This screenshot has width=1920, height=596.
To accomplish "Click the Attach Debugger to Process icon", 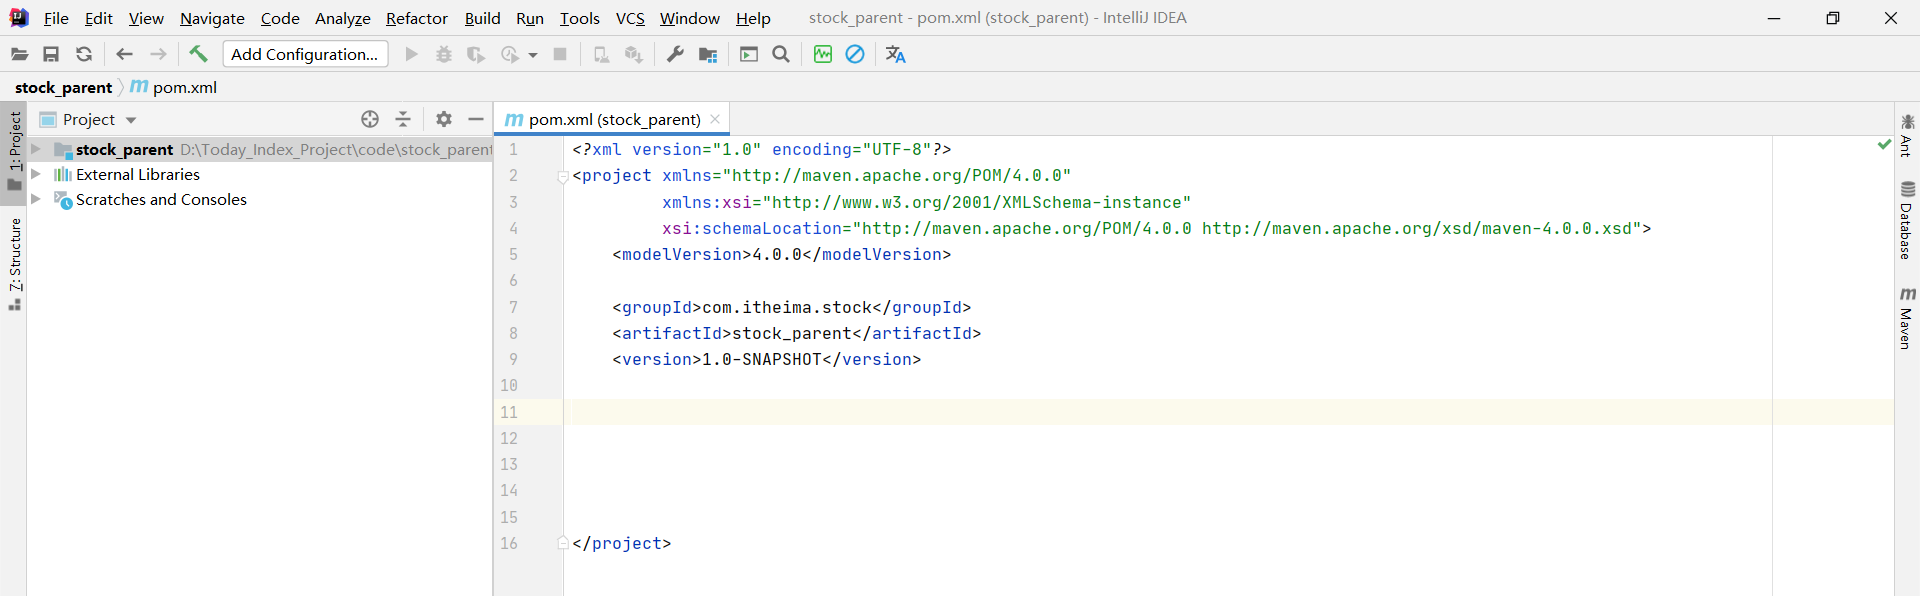I will click(601, 55).
